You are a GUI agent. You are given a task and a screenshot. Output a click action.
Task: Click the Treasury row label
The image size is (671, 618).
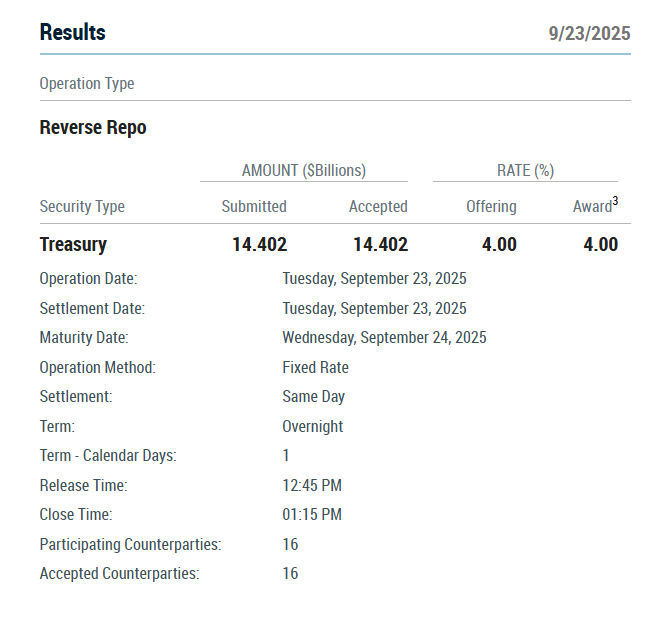73,244
